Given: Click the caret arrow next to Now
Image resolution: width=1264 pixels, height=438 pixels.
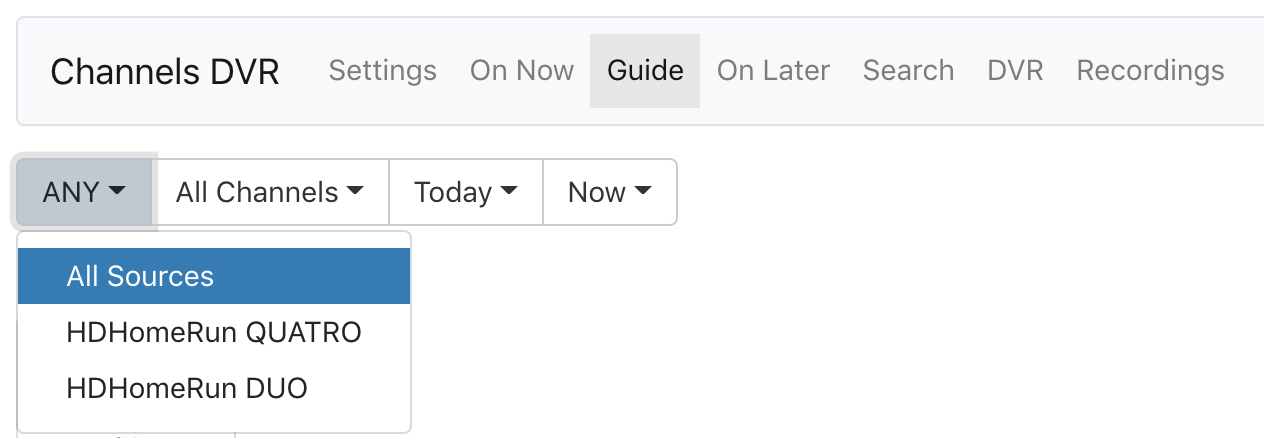Looking at the screenshot, I should pos(642,191).
